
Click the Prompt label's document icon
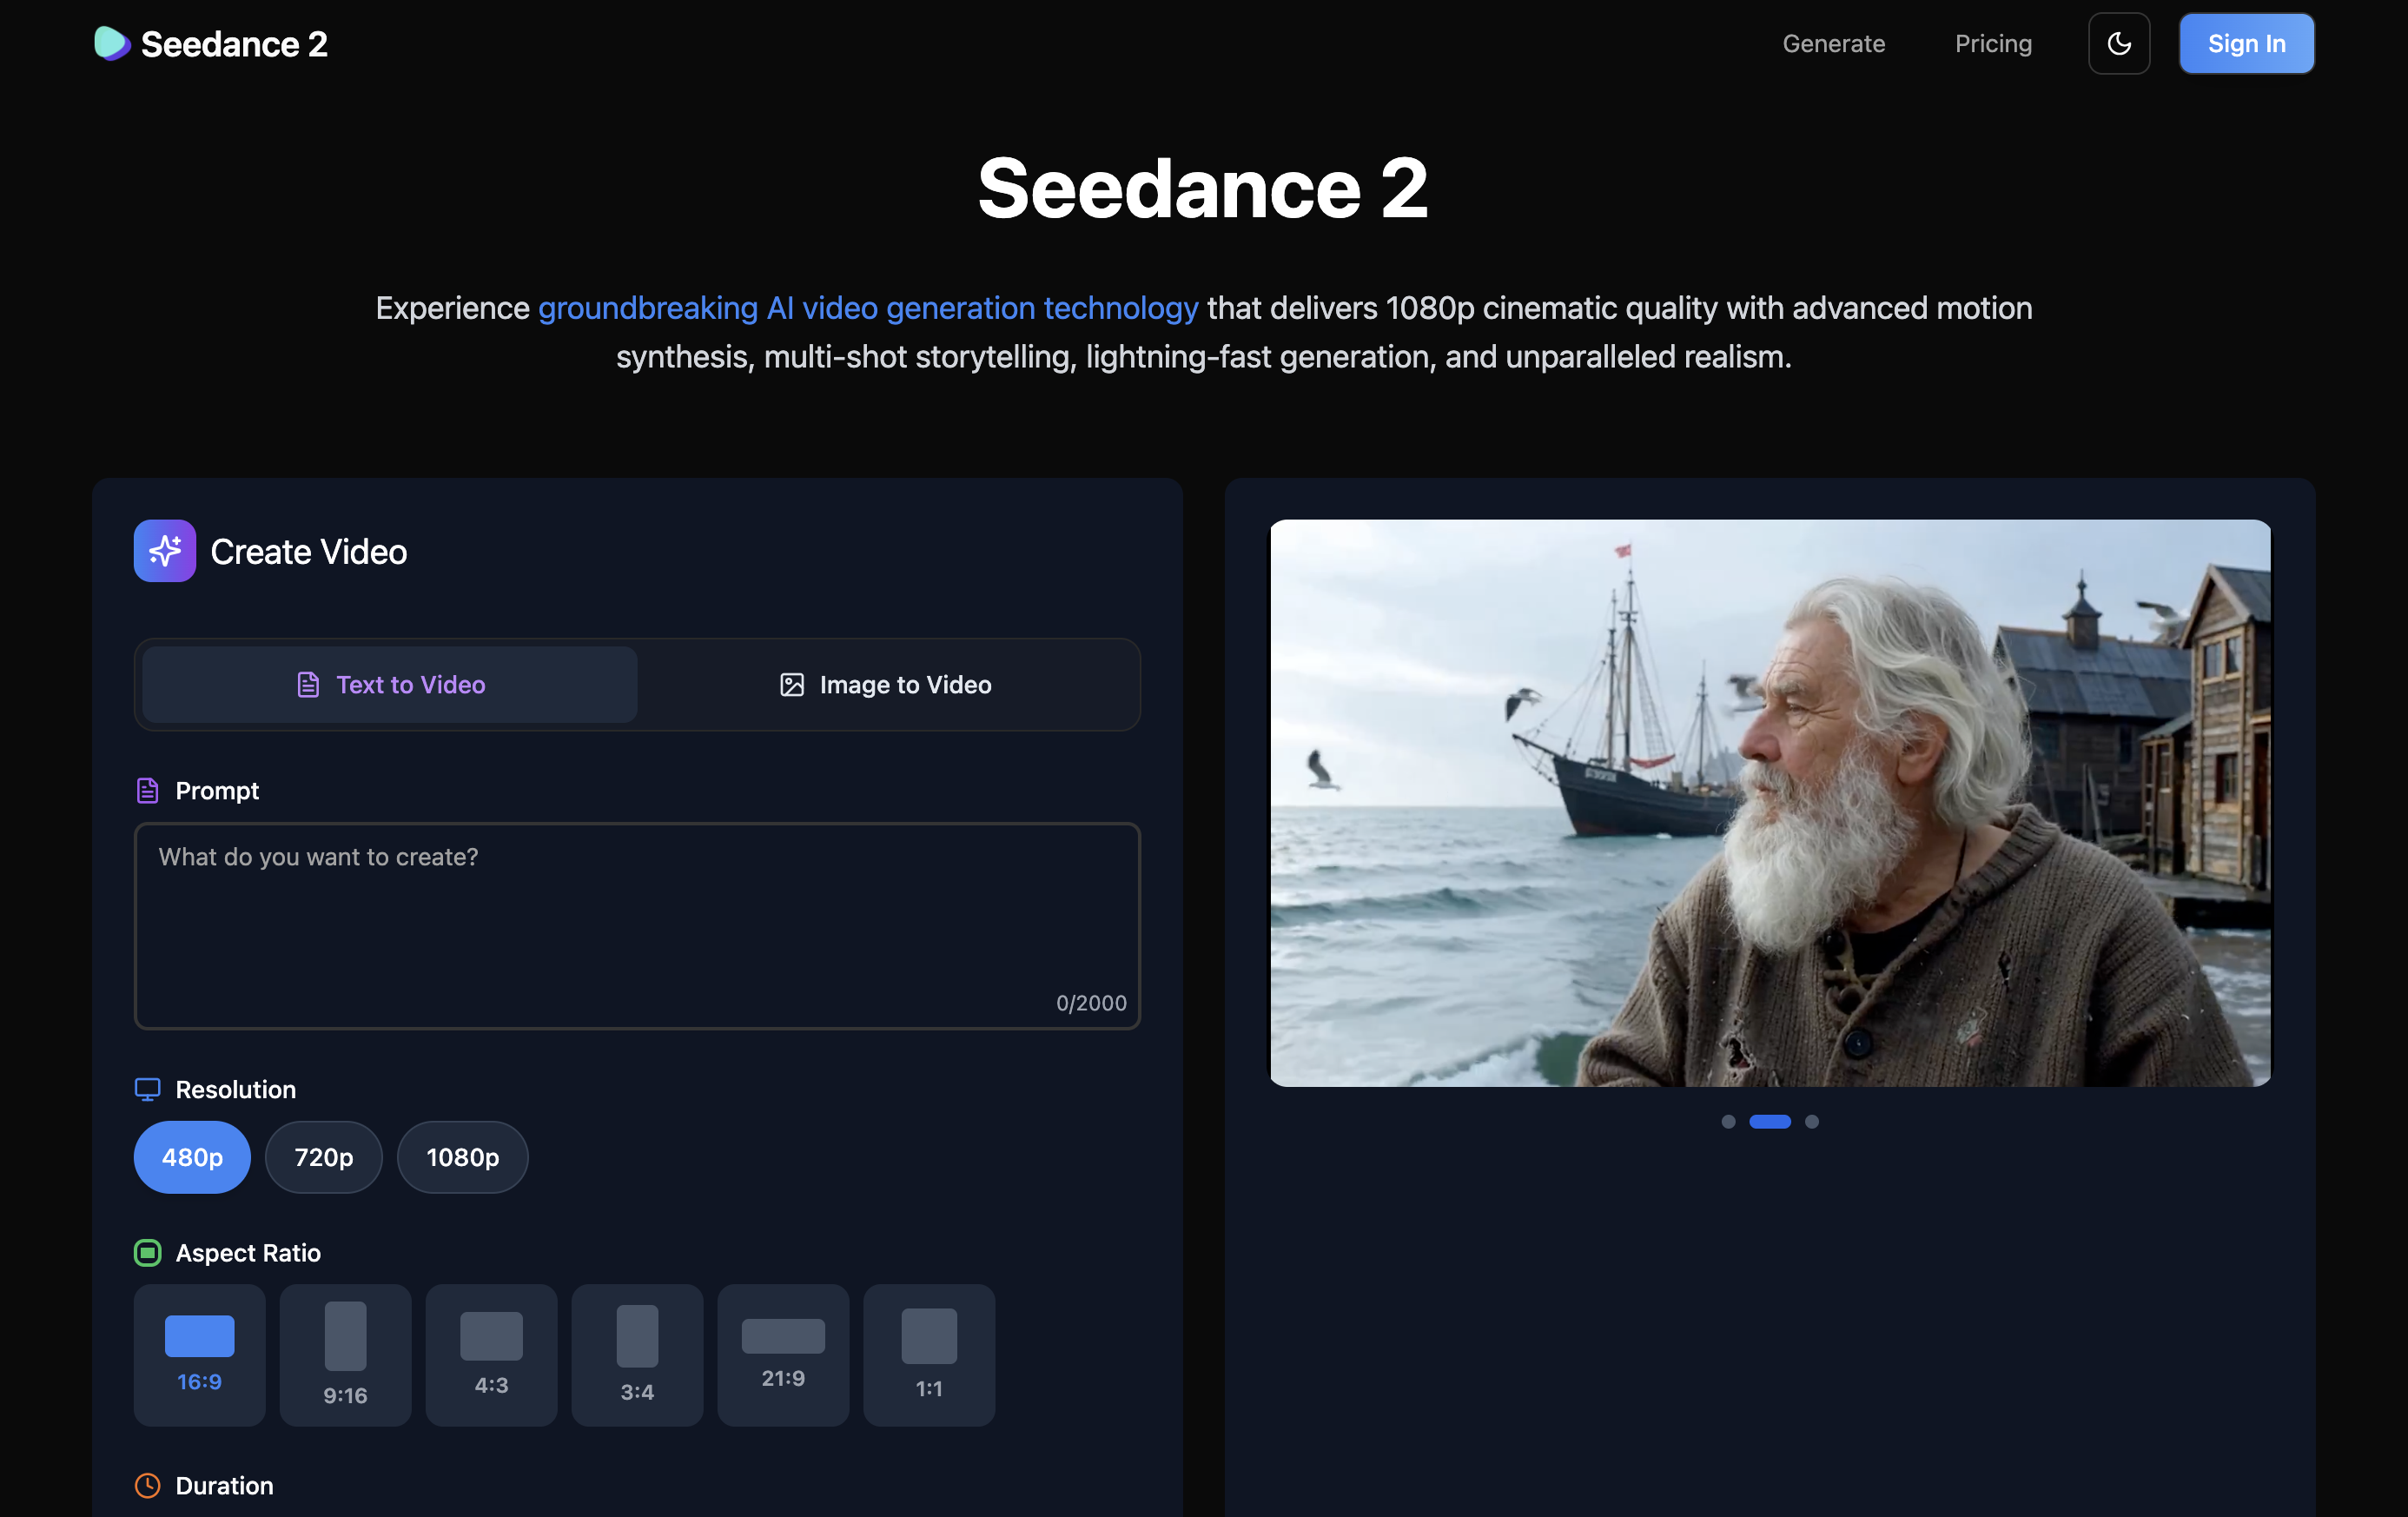pos(147,789)
